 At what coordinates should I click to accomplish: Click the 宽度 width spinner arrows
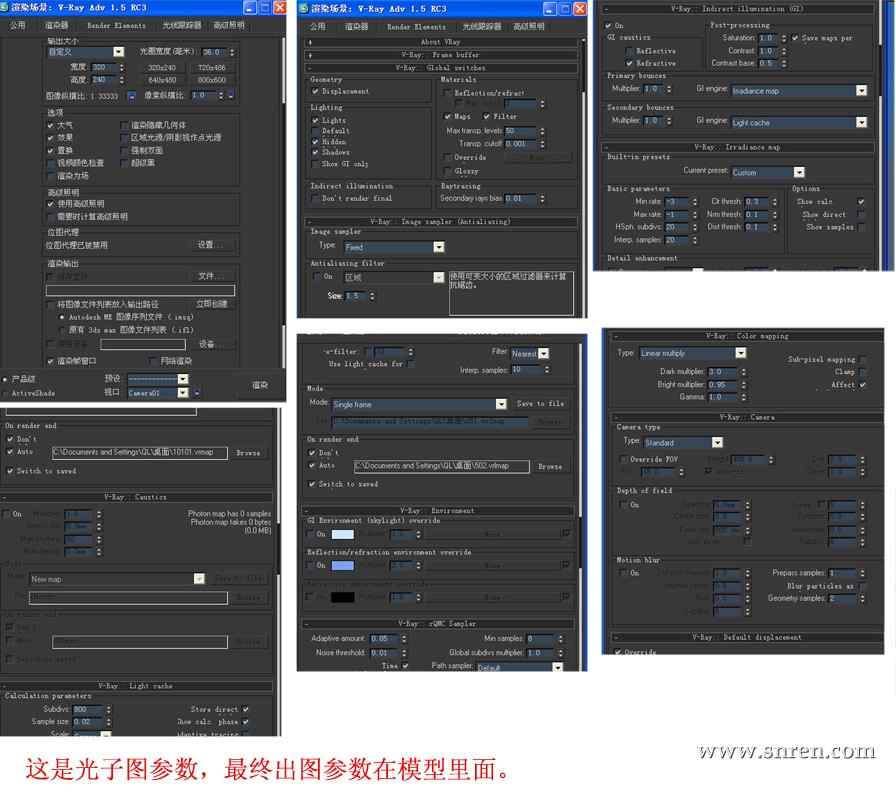[x=121, y=67]
